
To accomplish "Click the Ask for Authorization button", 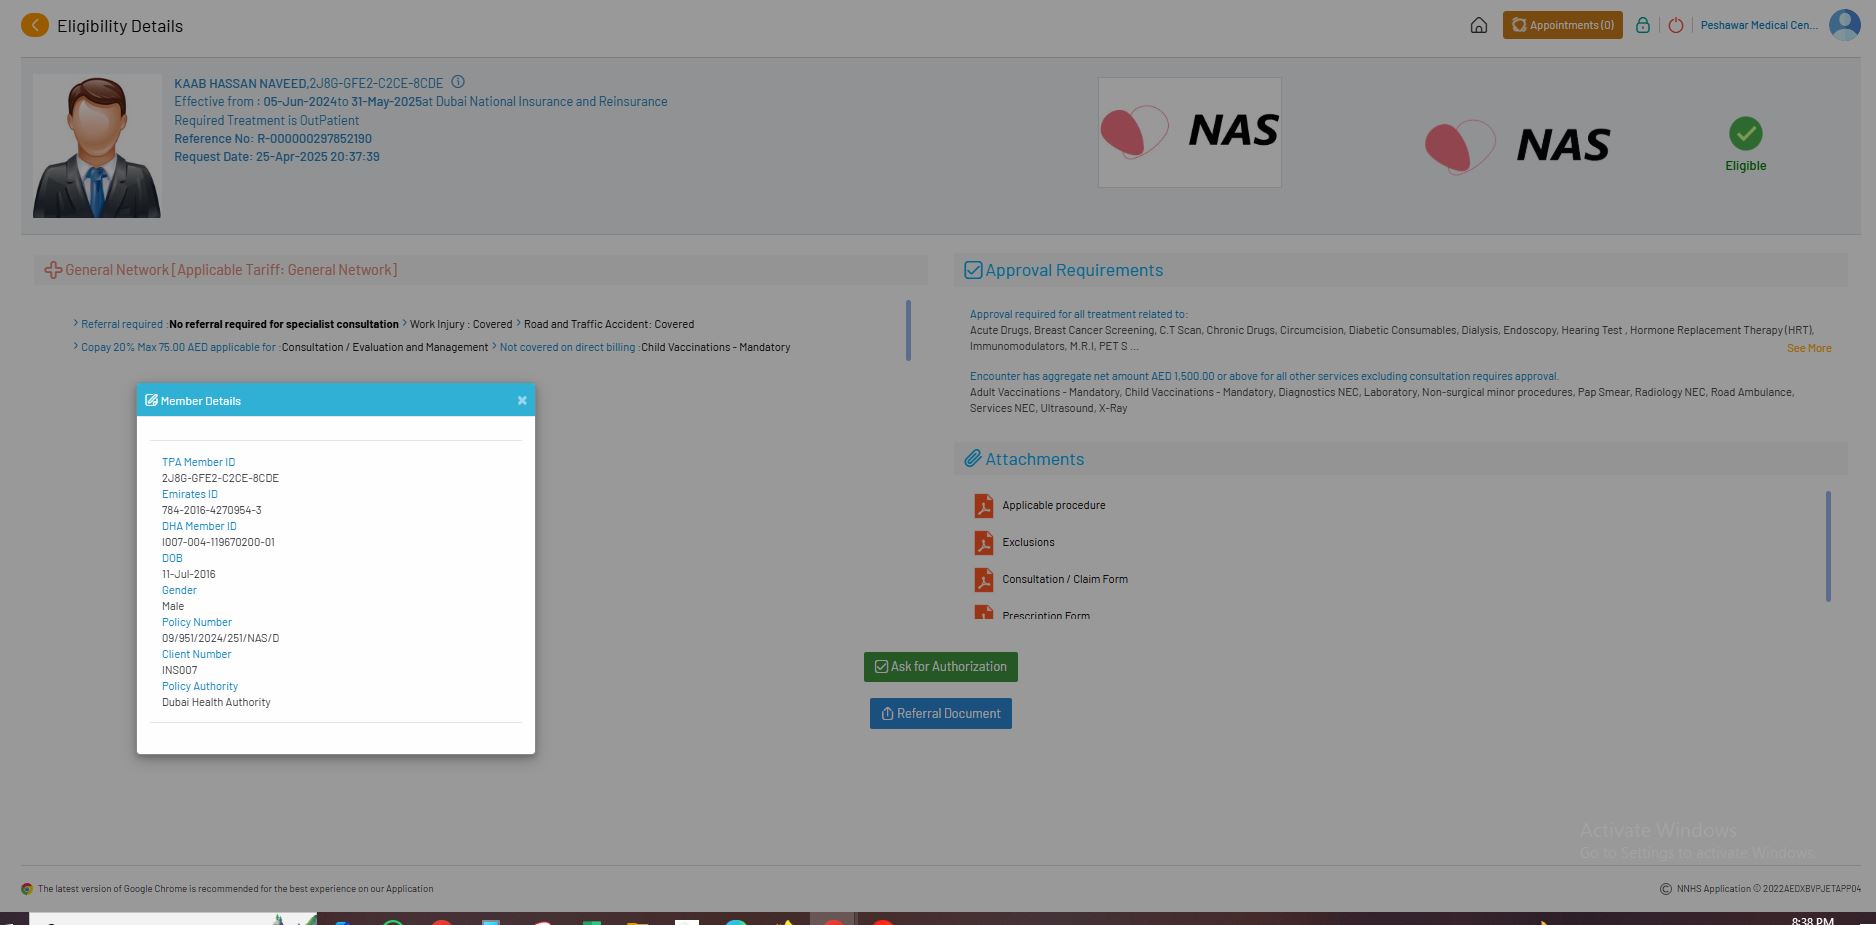I will point(940,667).
